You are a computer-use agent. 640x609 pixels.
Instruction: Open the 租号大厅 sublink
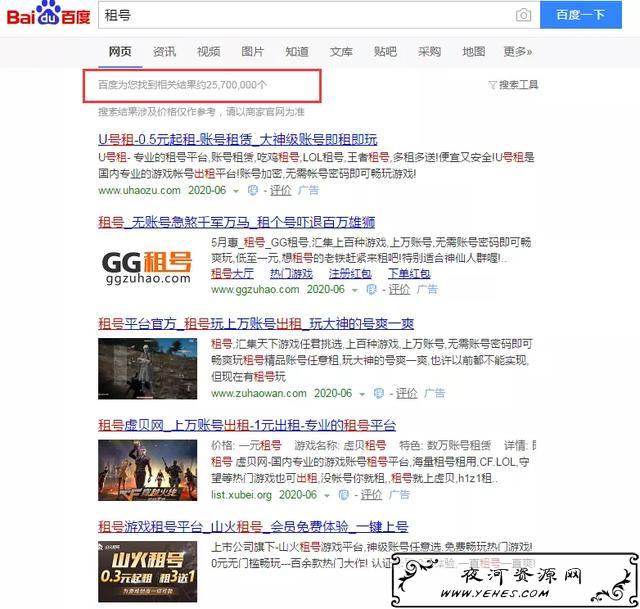(232, 273)
